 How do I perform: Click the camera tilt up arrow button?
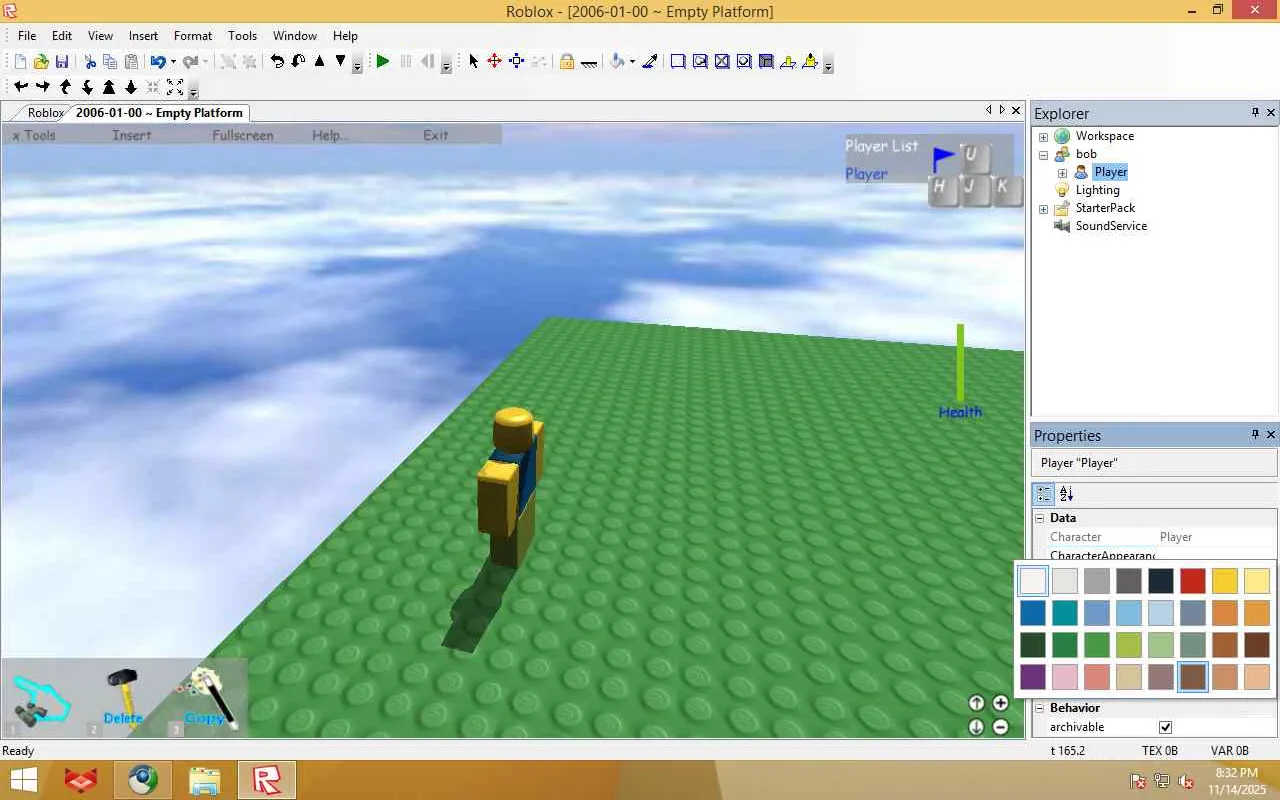coord(977,703)
